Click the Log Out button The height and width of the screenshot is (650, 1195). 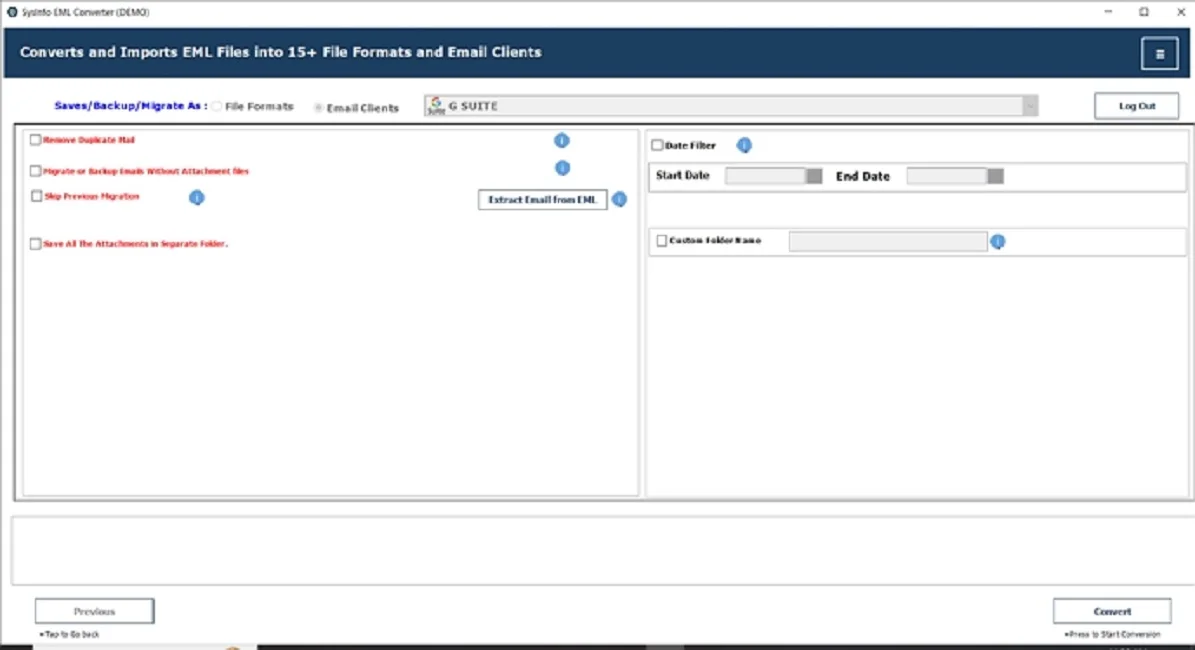(x=1136, y=106)
